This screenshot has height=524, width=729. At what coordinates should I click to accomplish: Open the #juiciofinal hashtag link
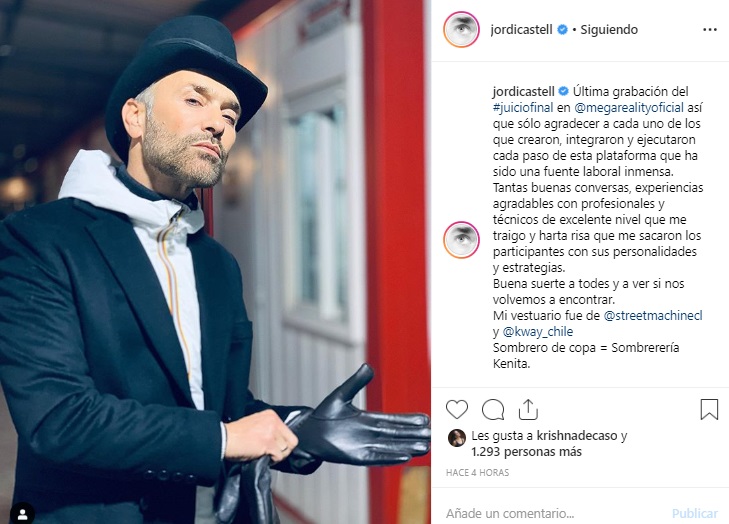(x=523, y=107)
